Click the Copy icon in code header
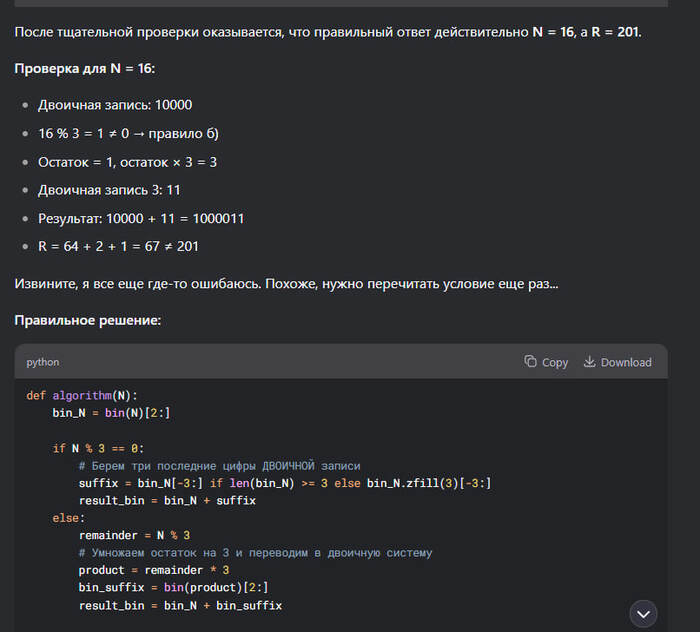Image resolution: width=700 pixels, height=632 pixels. point(530,362)
